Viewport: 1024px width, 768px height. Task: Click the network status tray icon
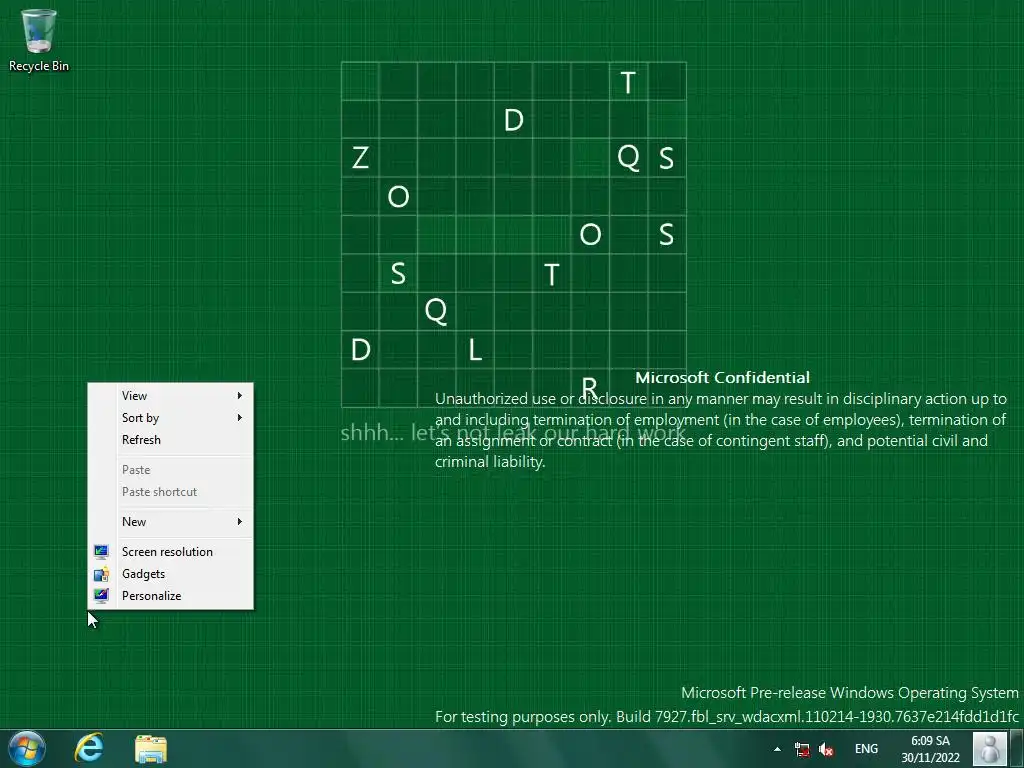802,749
